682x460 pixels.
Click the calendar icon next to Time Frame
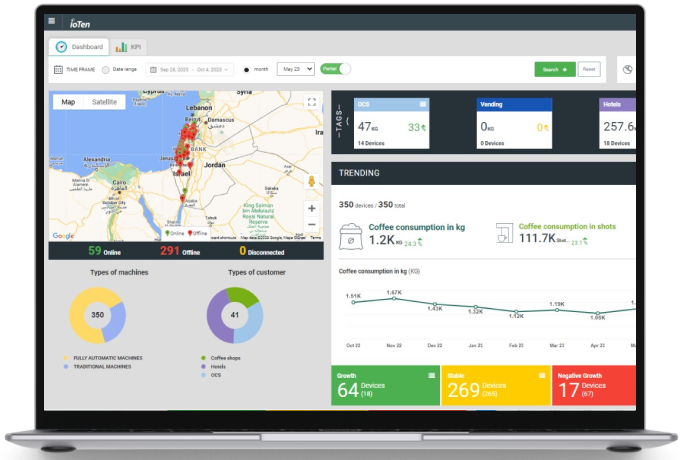coord(58,70)
